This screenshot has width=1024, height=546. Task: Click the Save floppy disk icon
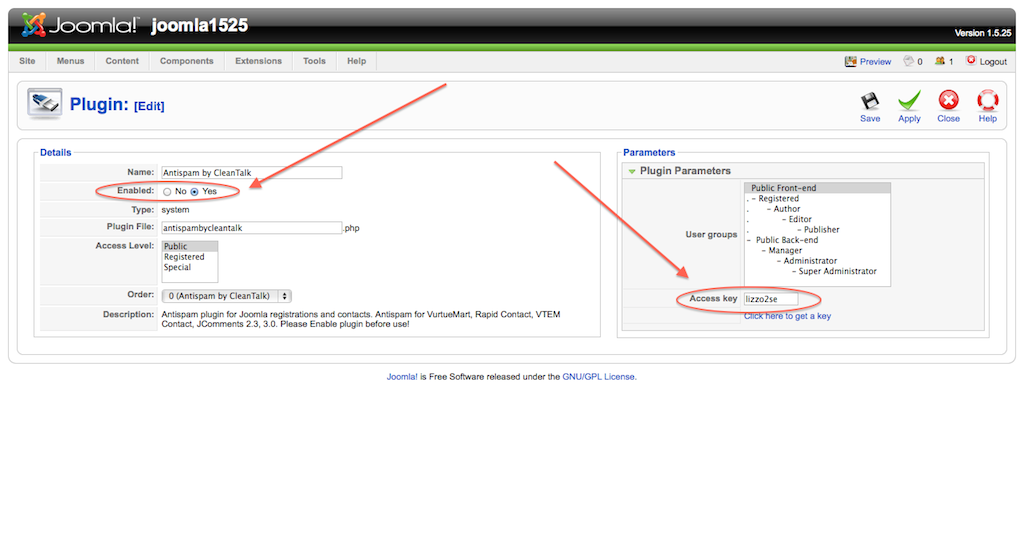click(870, 101)
